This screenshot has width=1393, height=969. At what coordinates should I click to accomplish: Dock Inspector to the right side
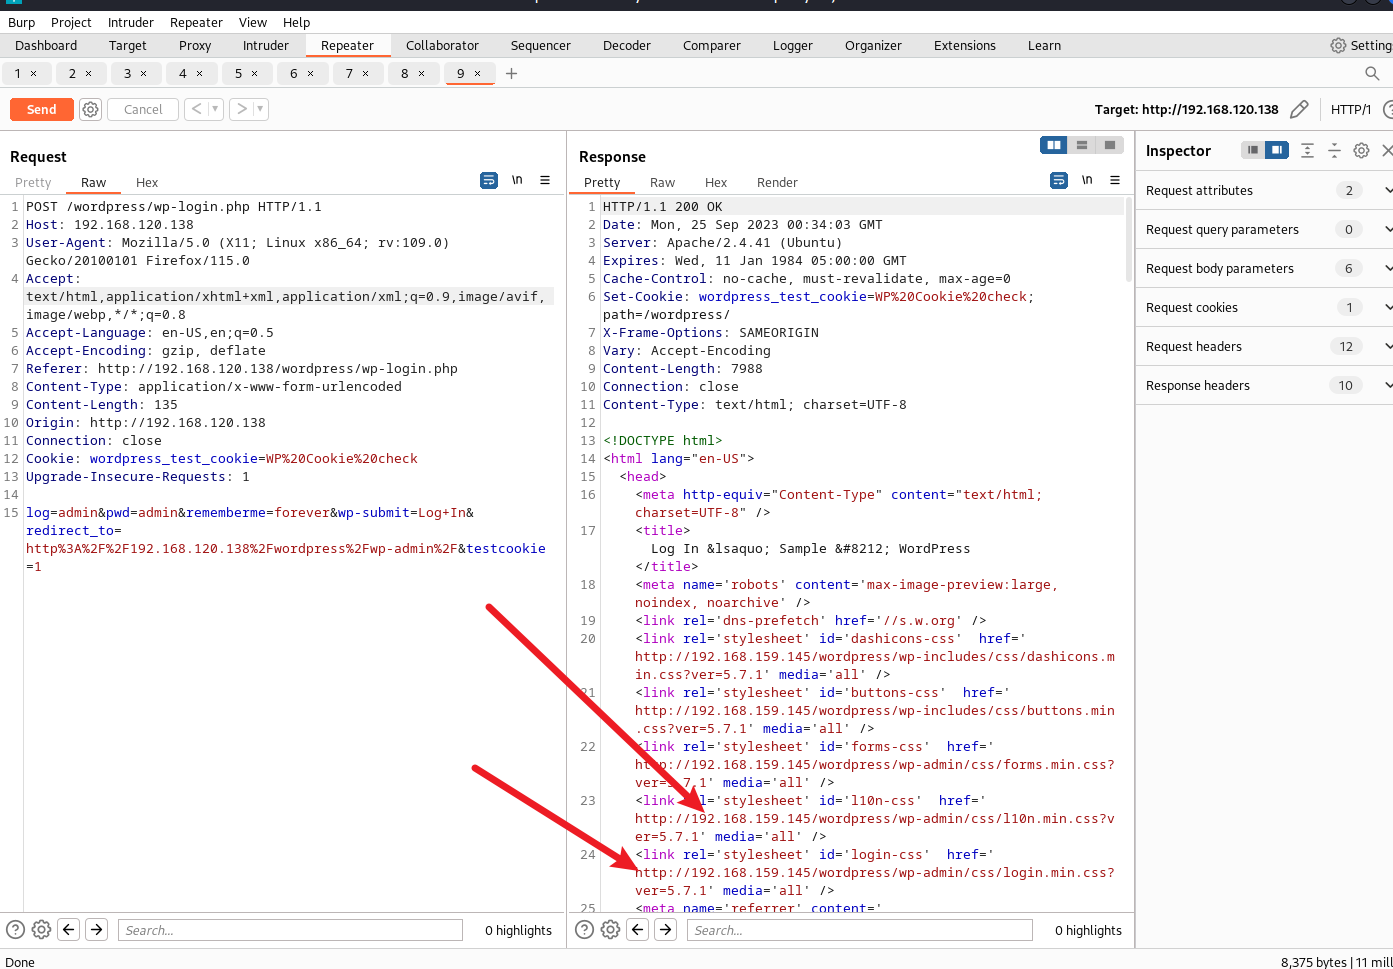[1277, 150]
